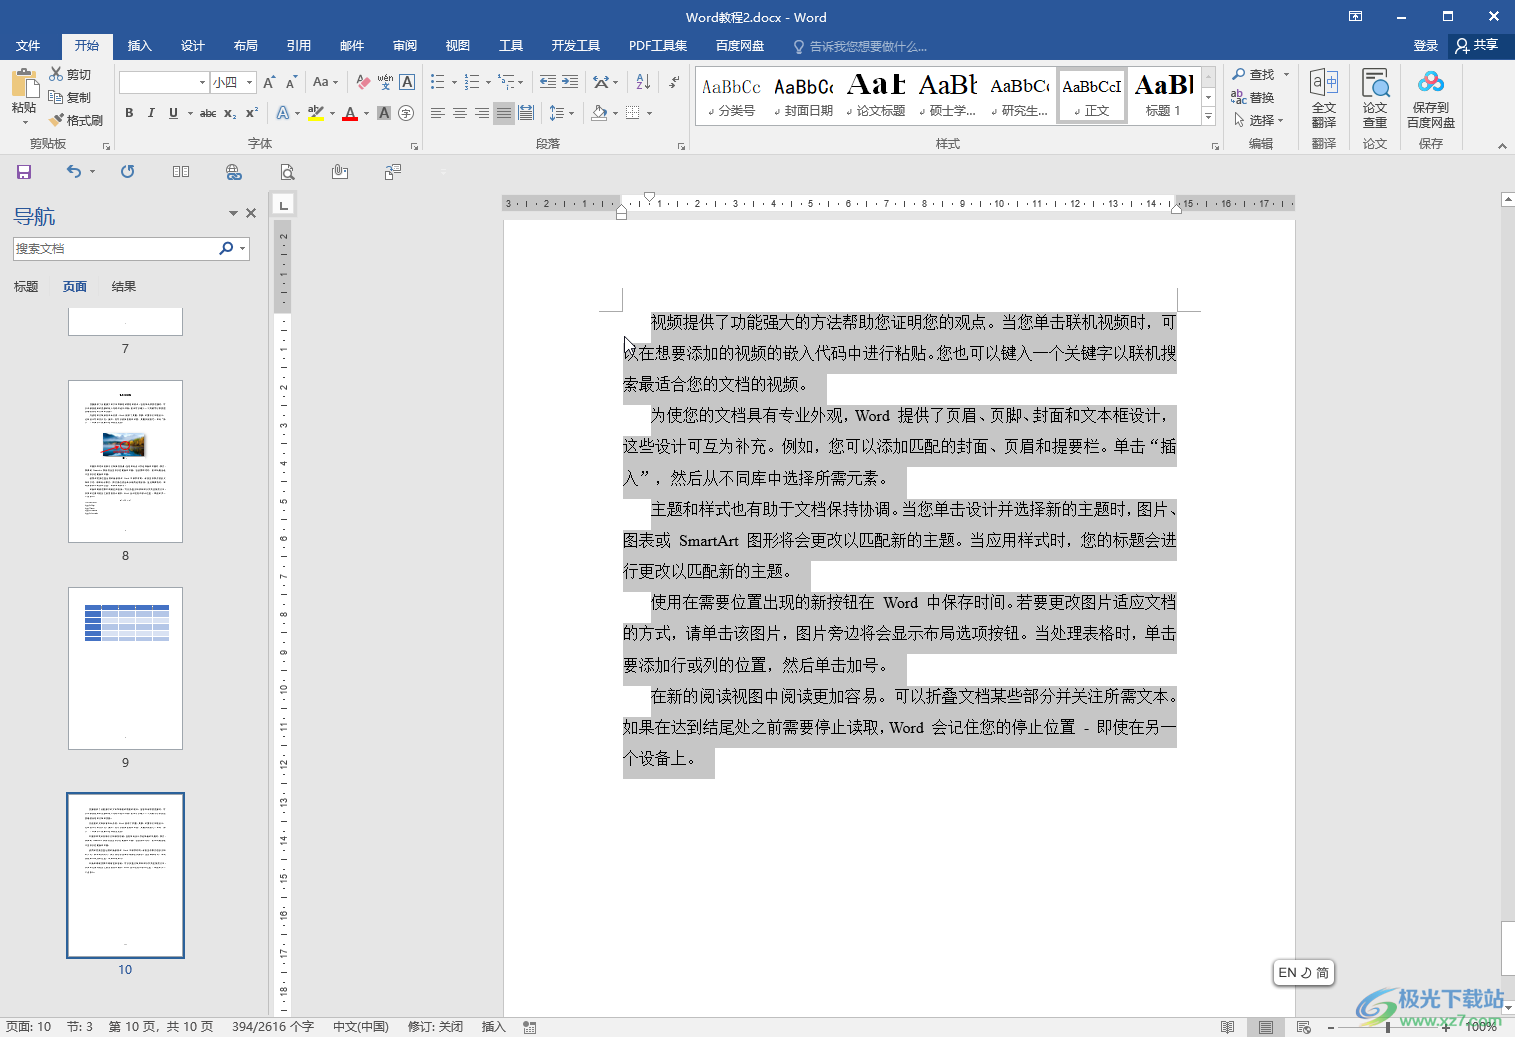Screen dimensions: 1515x1037
Task: Toggle Print Layout view in the status bar
Action: point(1266,1027)
